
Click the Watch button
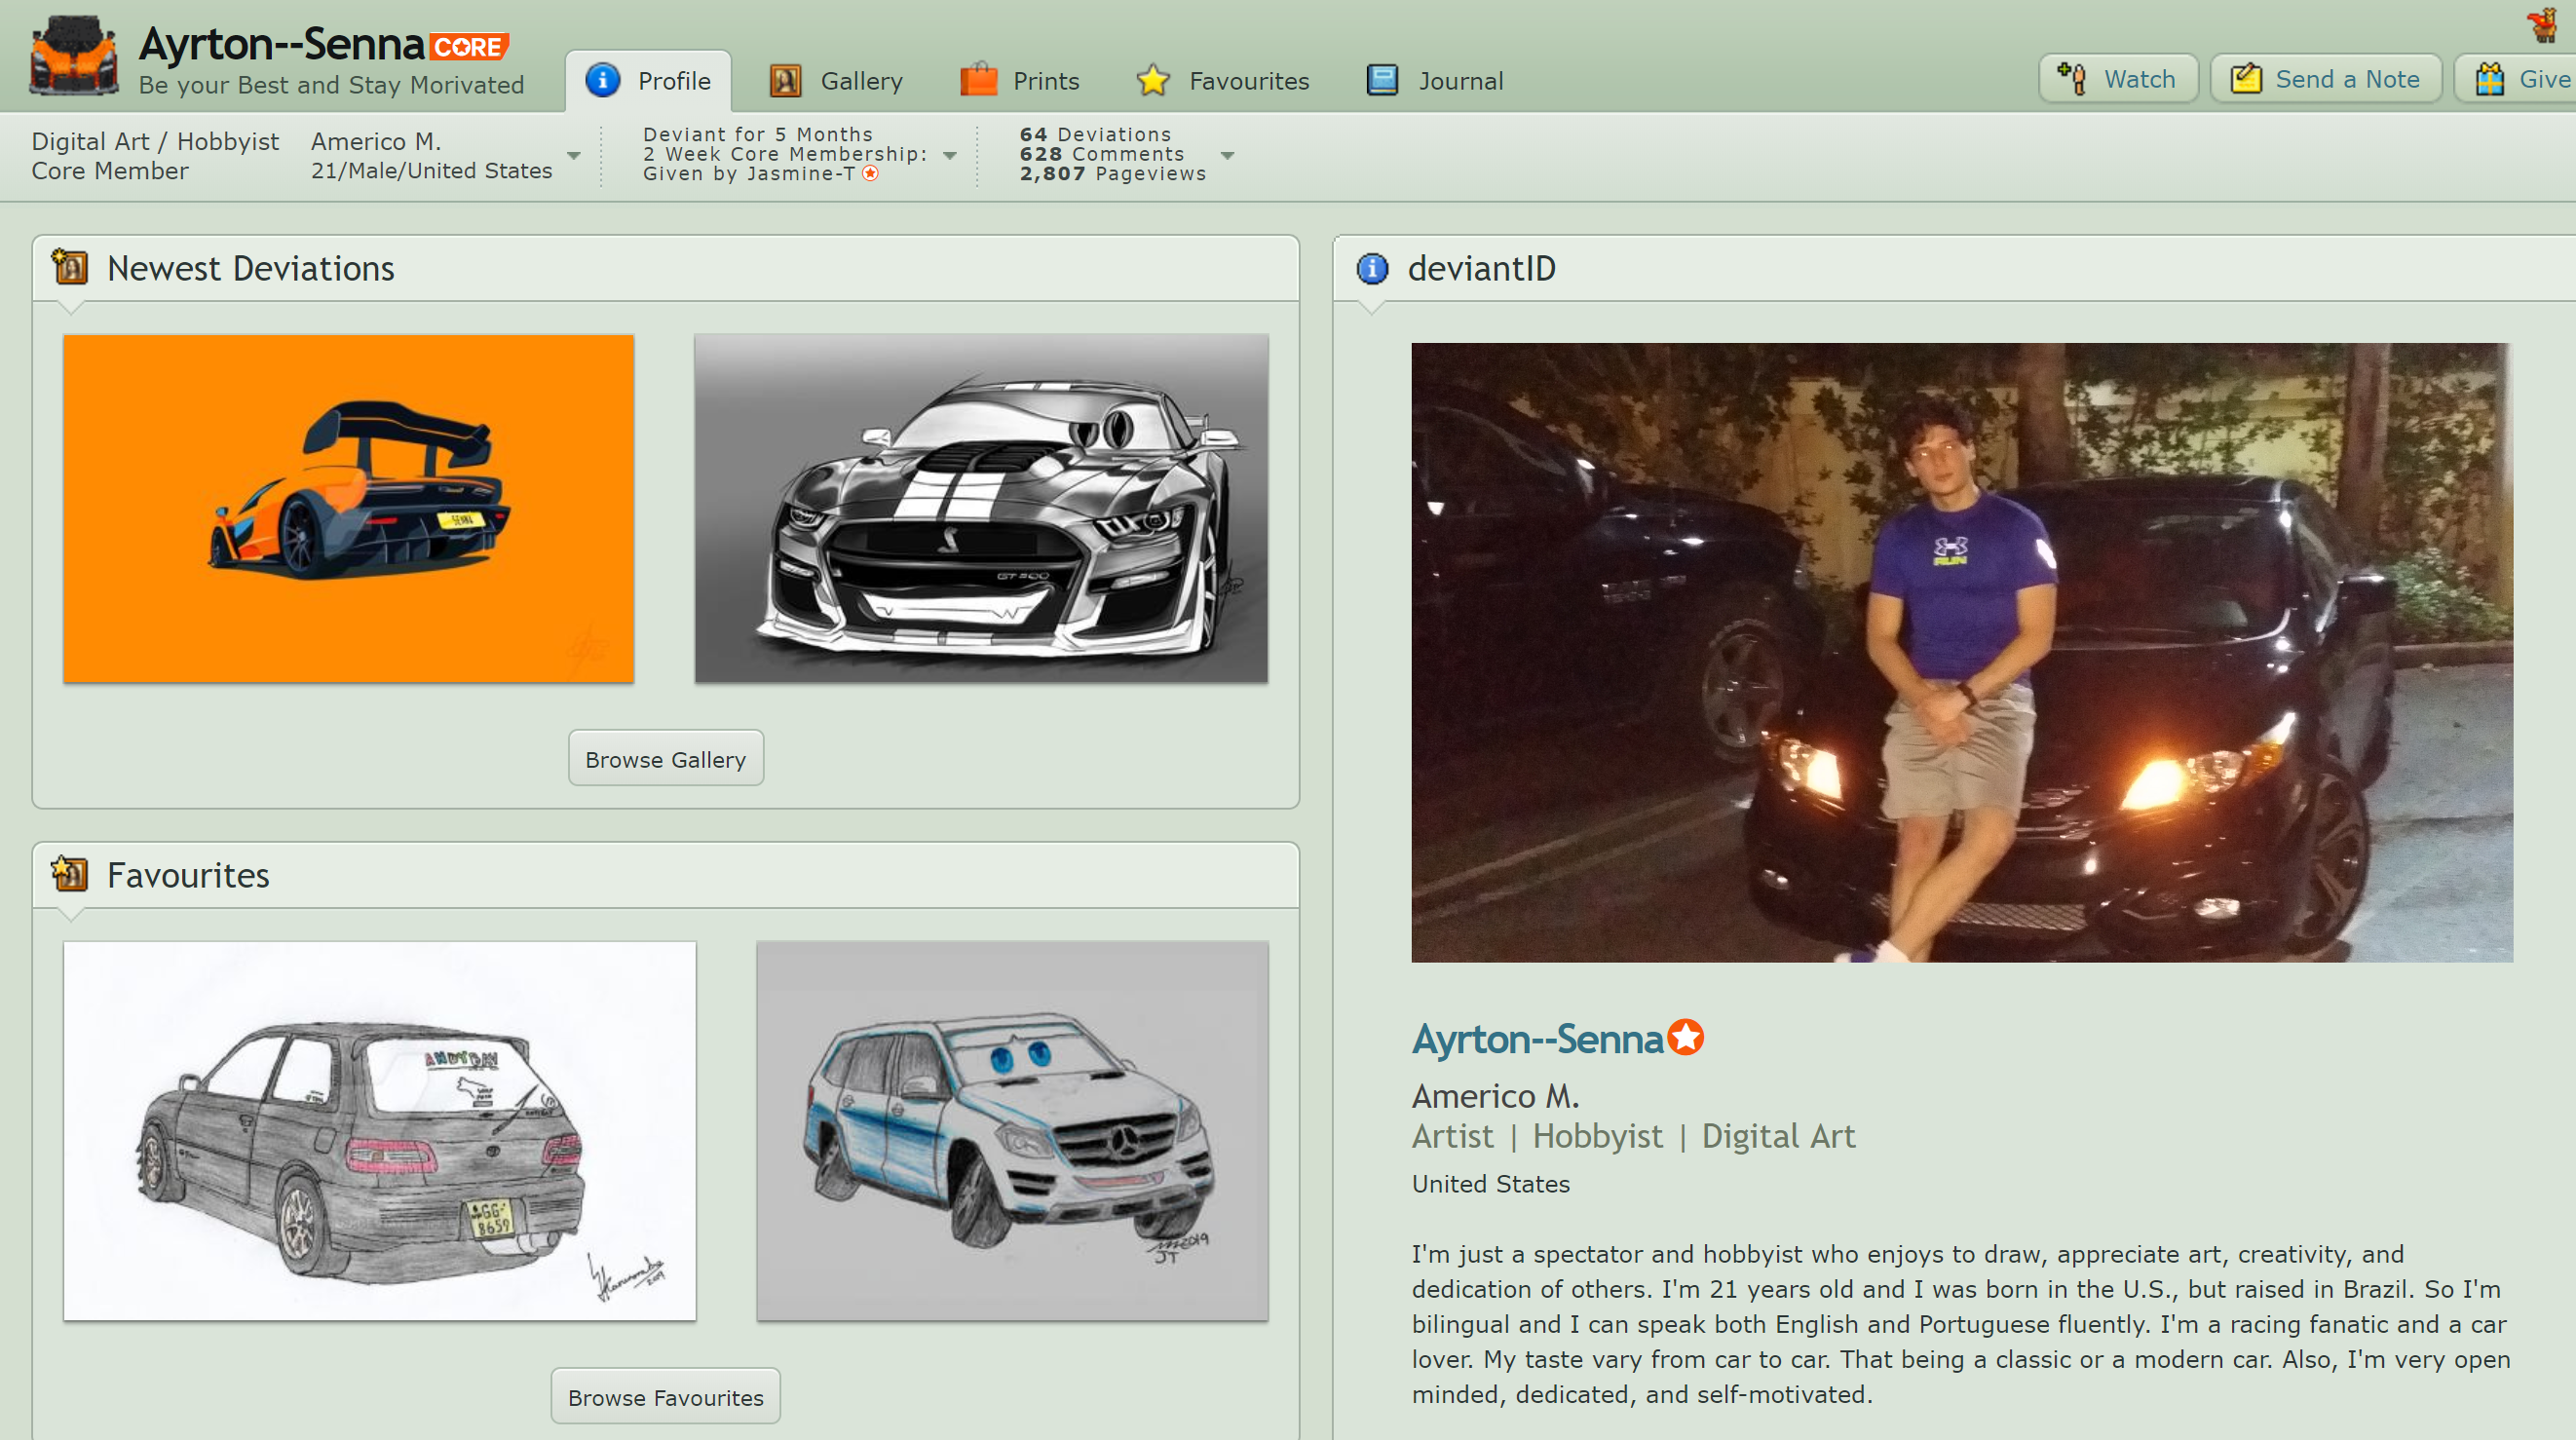click(2118, 79)
